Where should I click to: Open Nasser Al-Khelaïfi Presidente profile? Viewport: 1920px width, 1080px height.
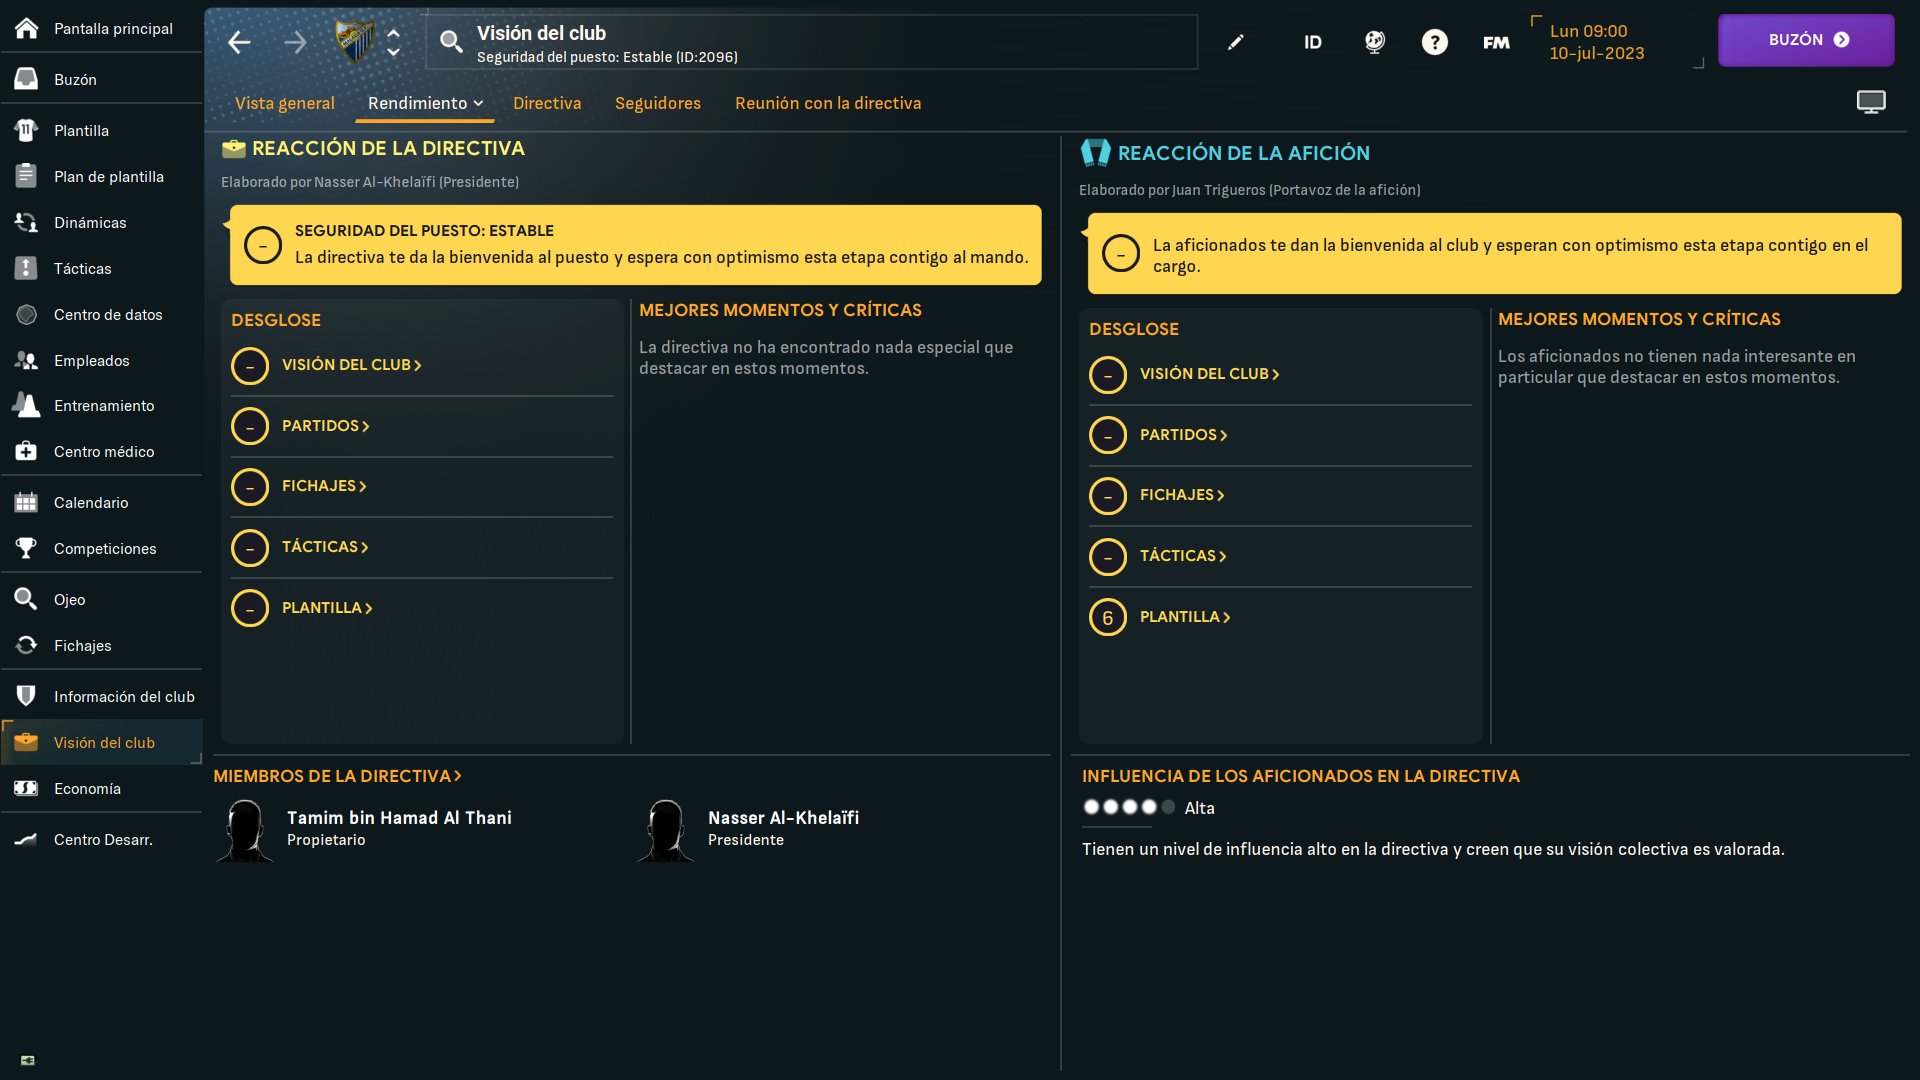point(783,818)
